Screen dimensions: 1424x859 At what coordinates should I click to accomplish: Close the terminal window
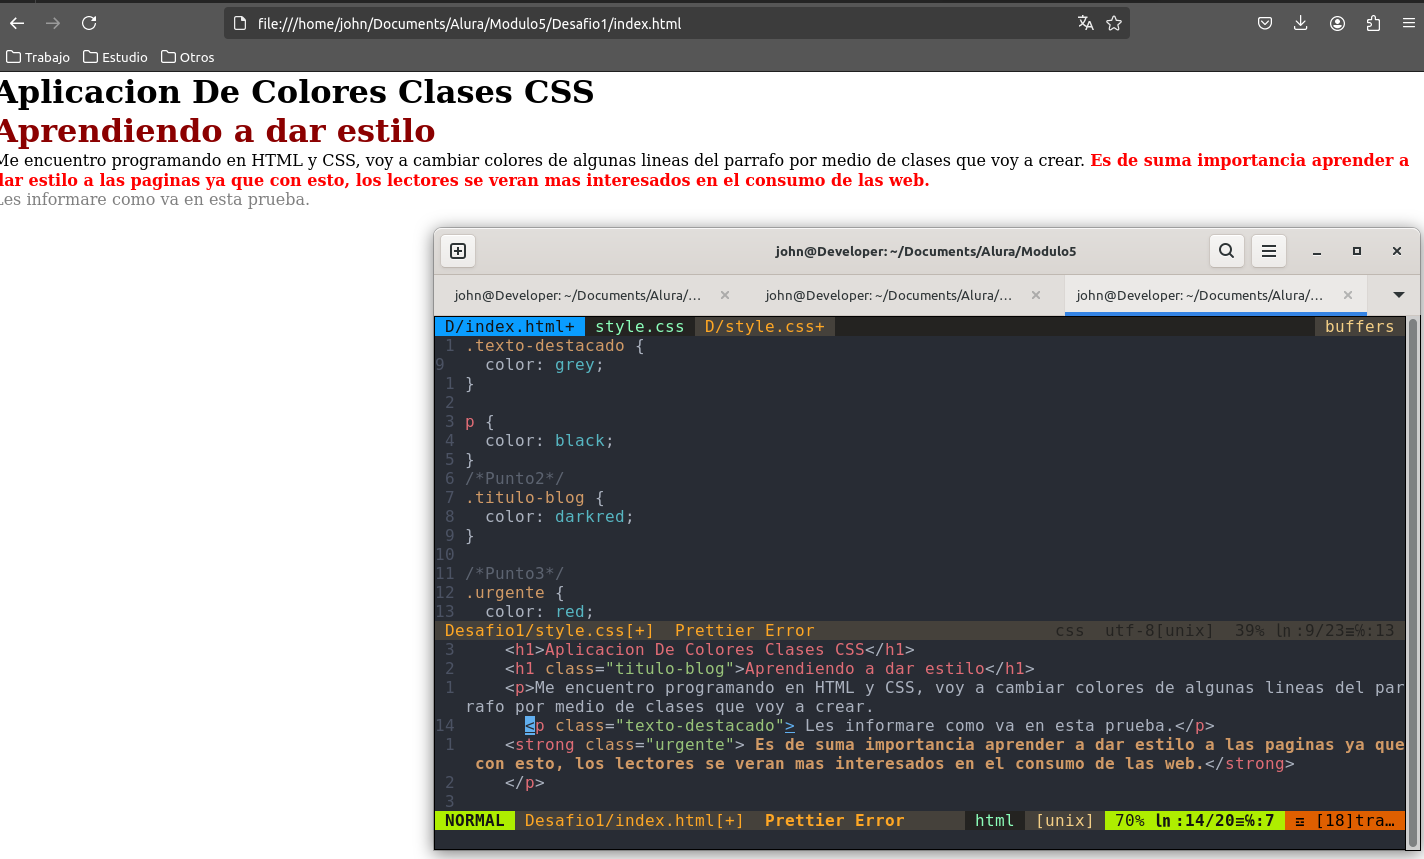click(1397, 251)
